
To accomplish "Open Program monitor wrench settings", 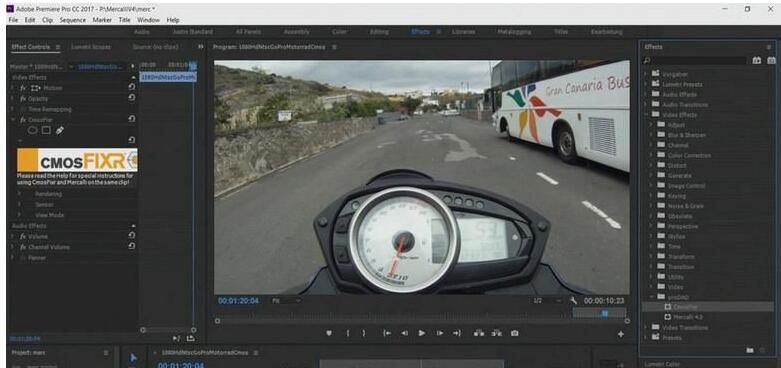I will coord(573,301).
